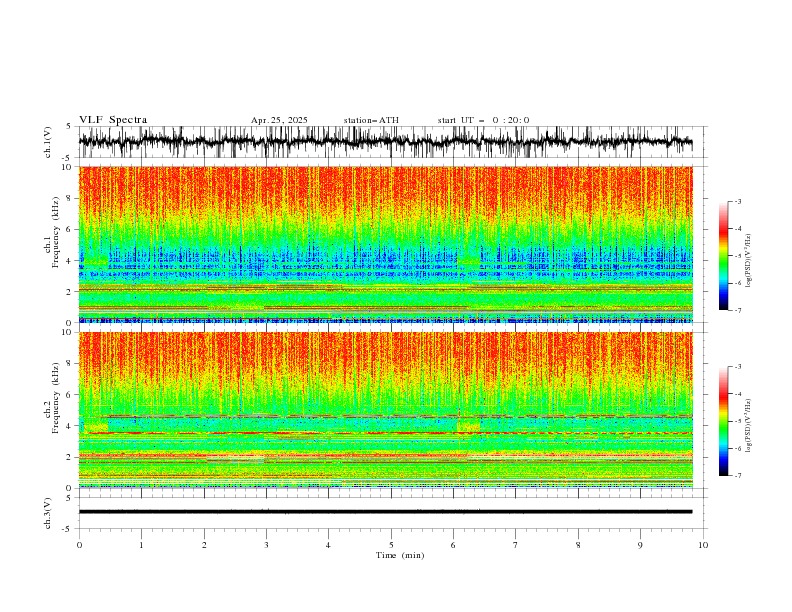This screenshot has width=792, height=612.
Task: Click the '6' kHz tick of ch.2 spectrogram
Action: (x=71, y=395)
